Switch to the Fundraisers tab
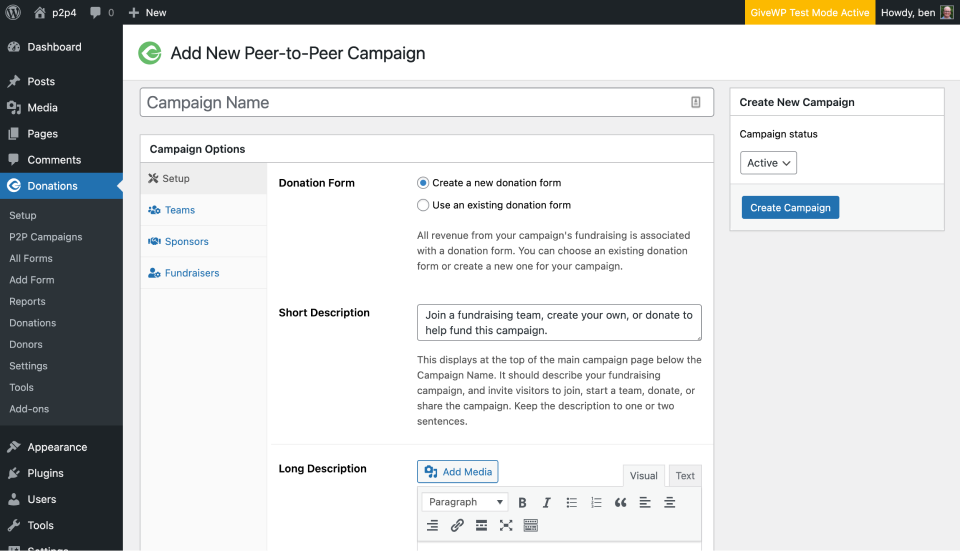 (204, 273)
